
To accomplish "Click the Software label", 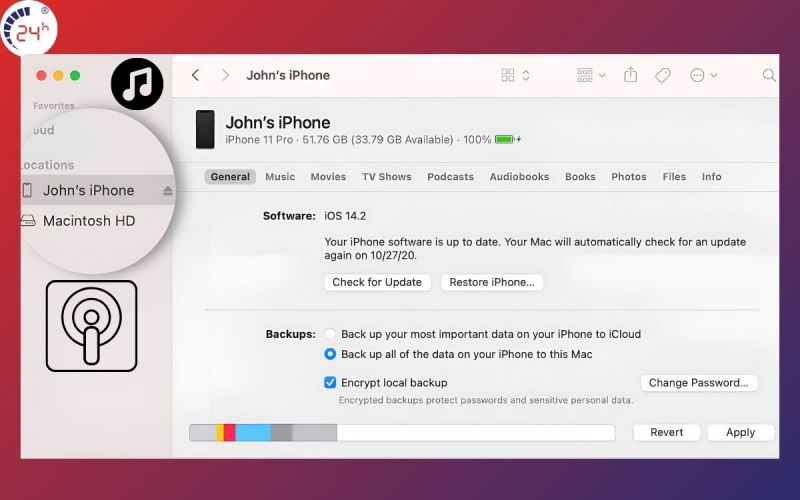I will coord(289,216).
